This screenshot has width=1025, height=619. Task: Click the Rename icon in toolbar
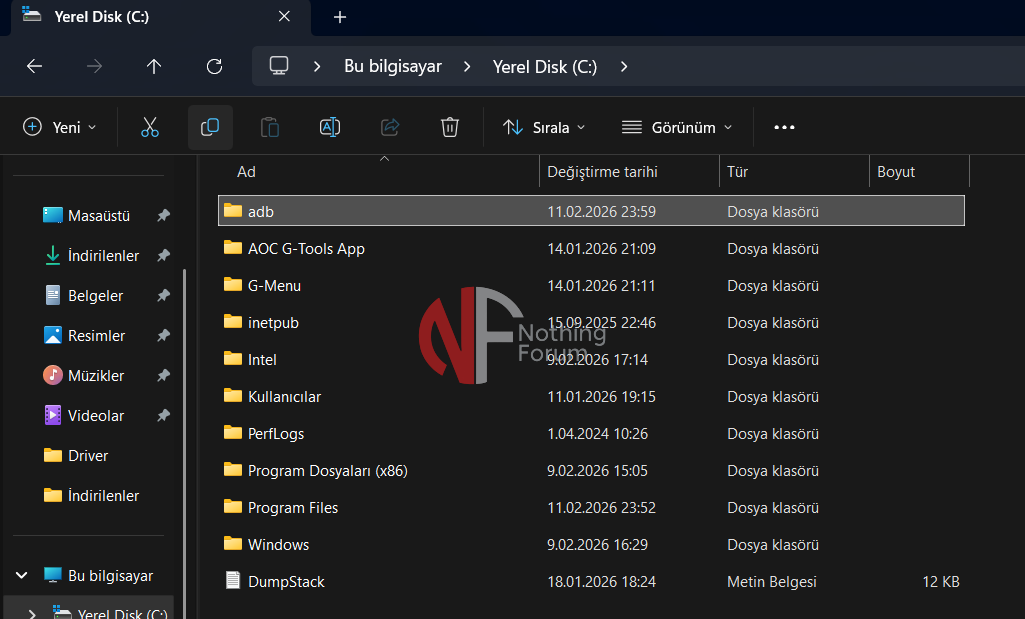[330, 127]
